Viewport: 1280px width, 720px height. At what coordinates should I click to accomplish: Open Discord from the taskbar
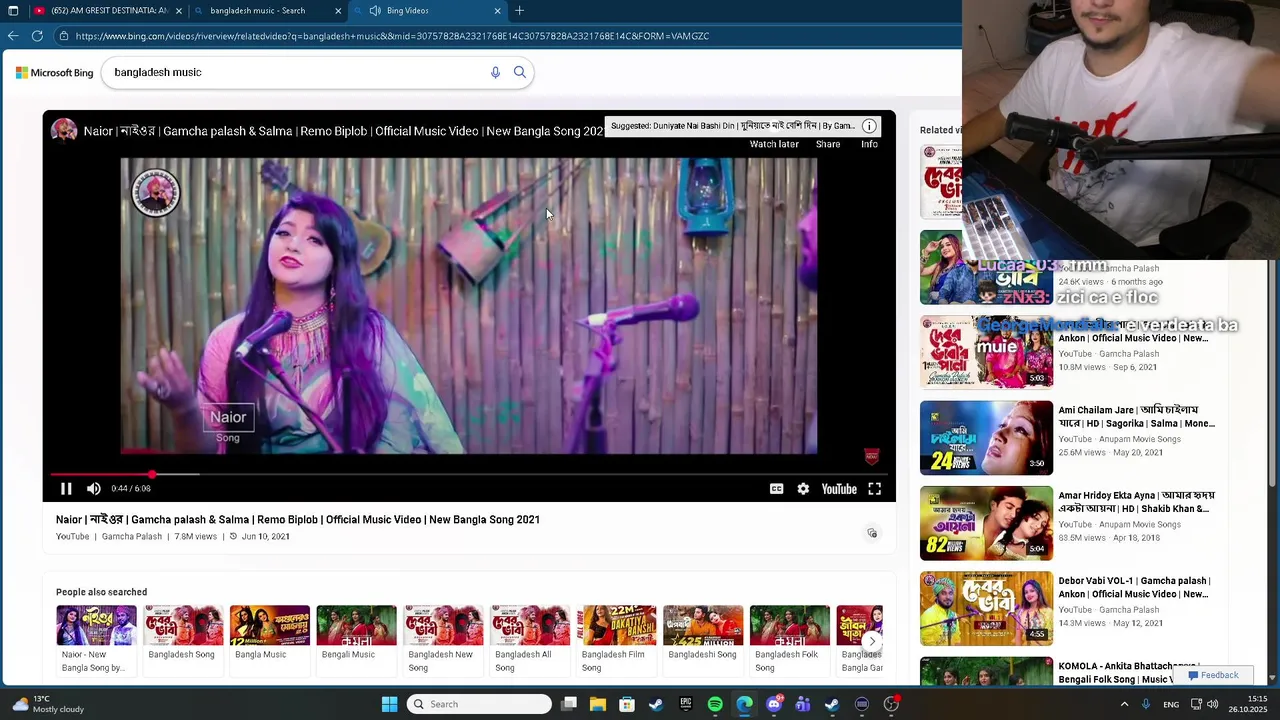(x=774, y=704)
